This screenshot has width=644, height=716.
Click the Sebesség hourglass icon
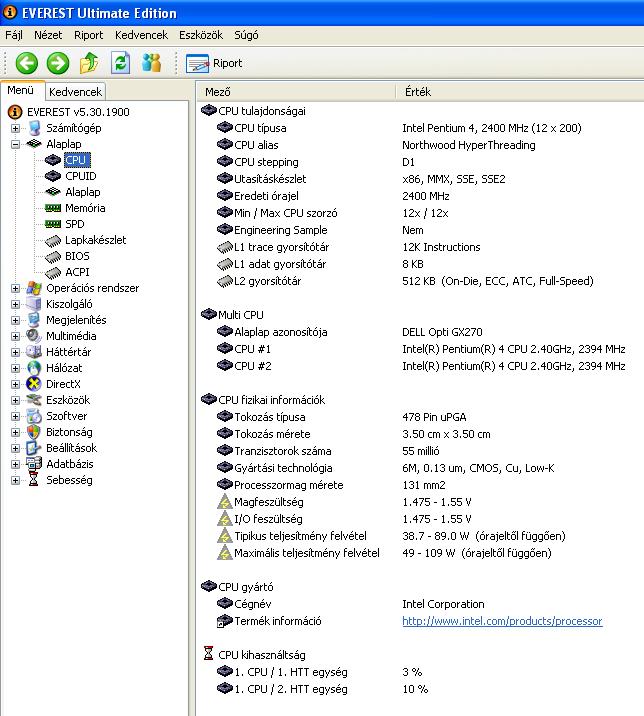(x=34, y=480)
